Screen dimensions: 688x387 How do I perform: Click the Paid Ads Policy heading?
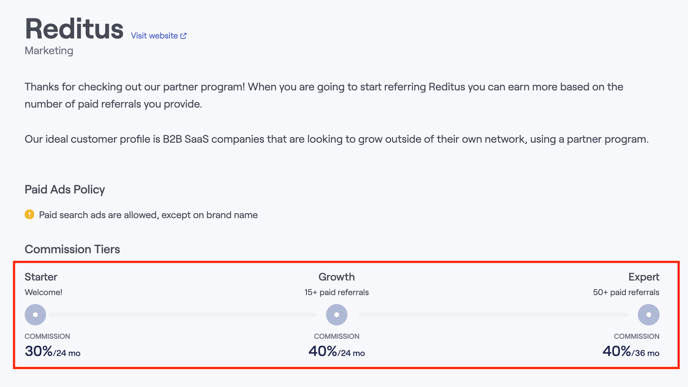point(65,190)
